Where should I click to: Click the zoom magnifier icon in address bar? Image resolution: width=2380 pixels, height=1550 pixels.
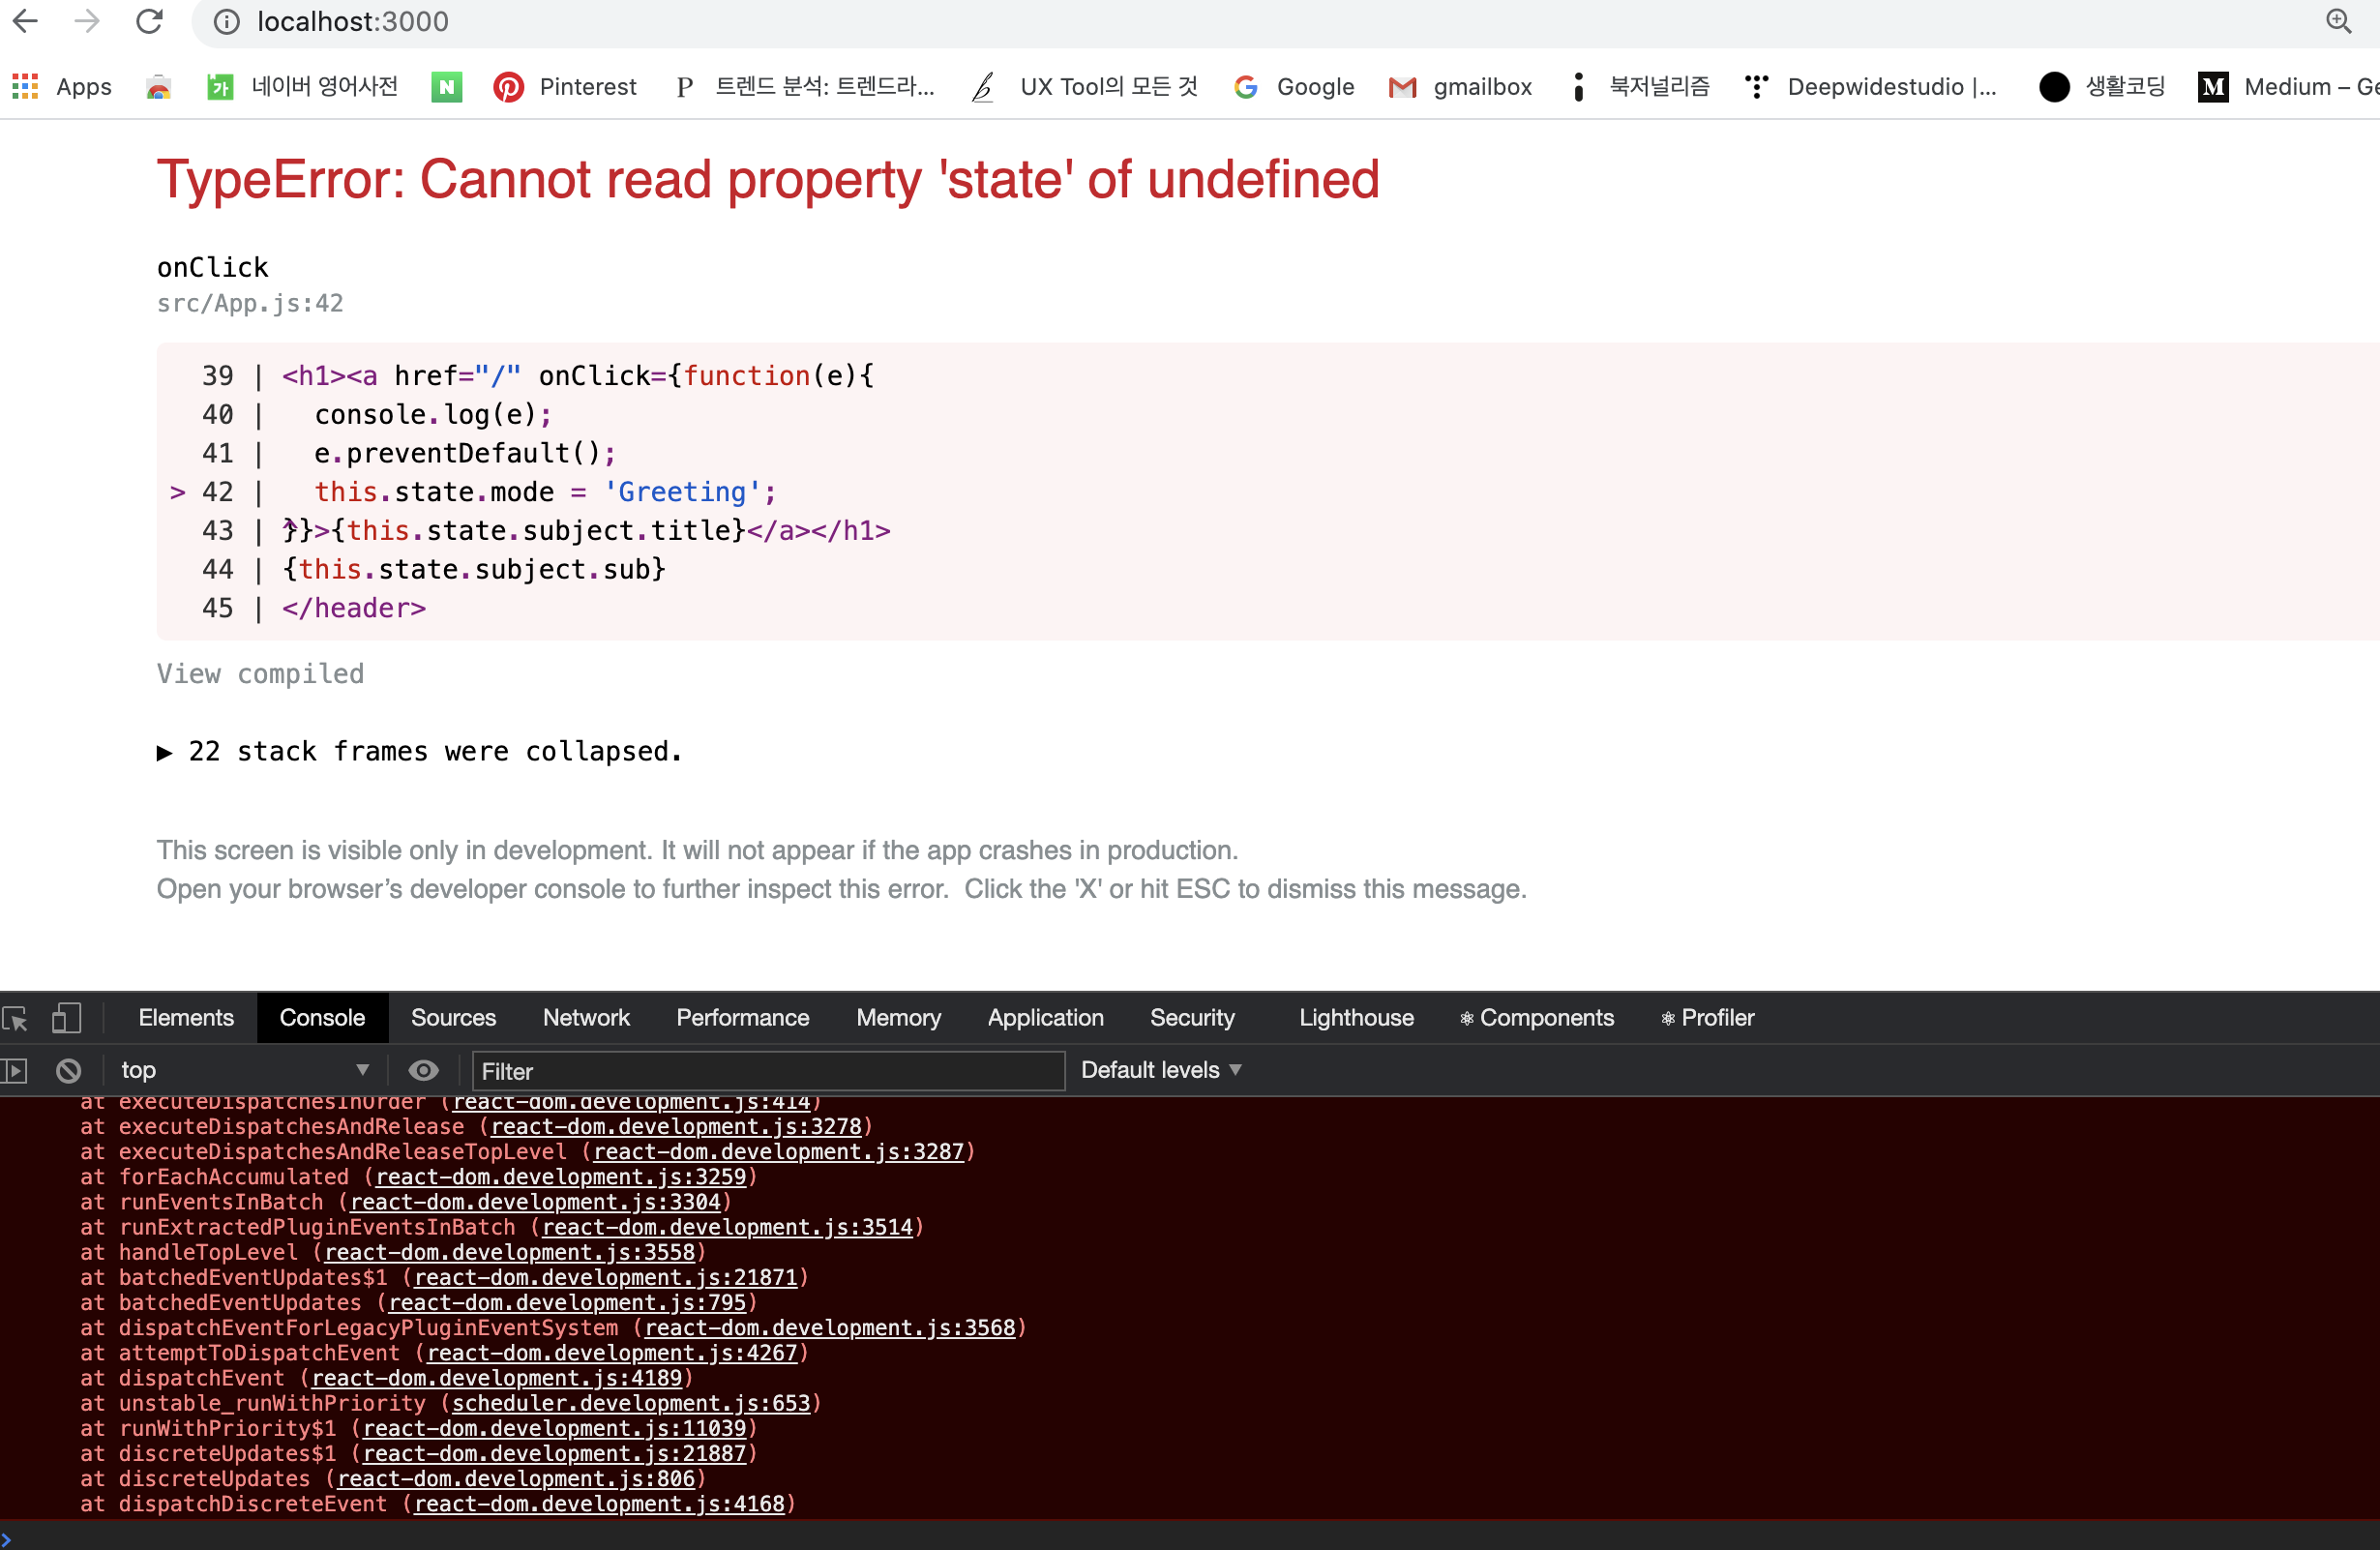2338,22
